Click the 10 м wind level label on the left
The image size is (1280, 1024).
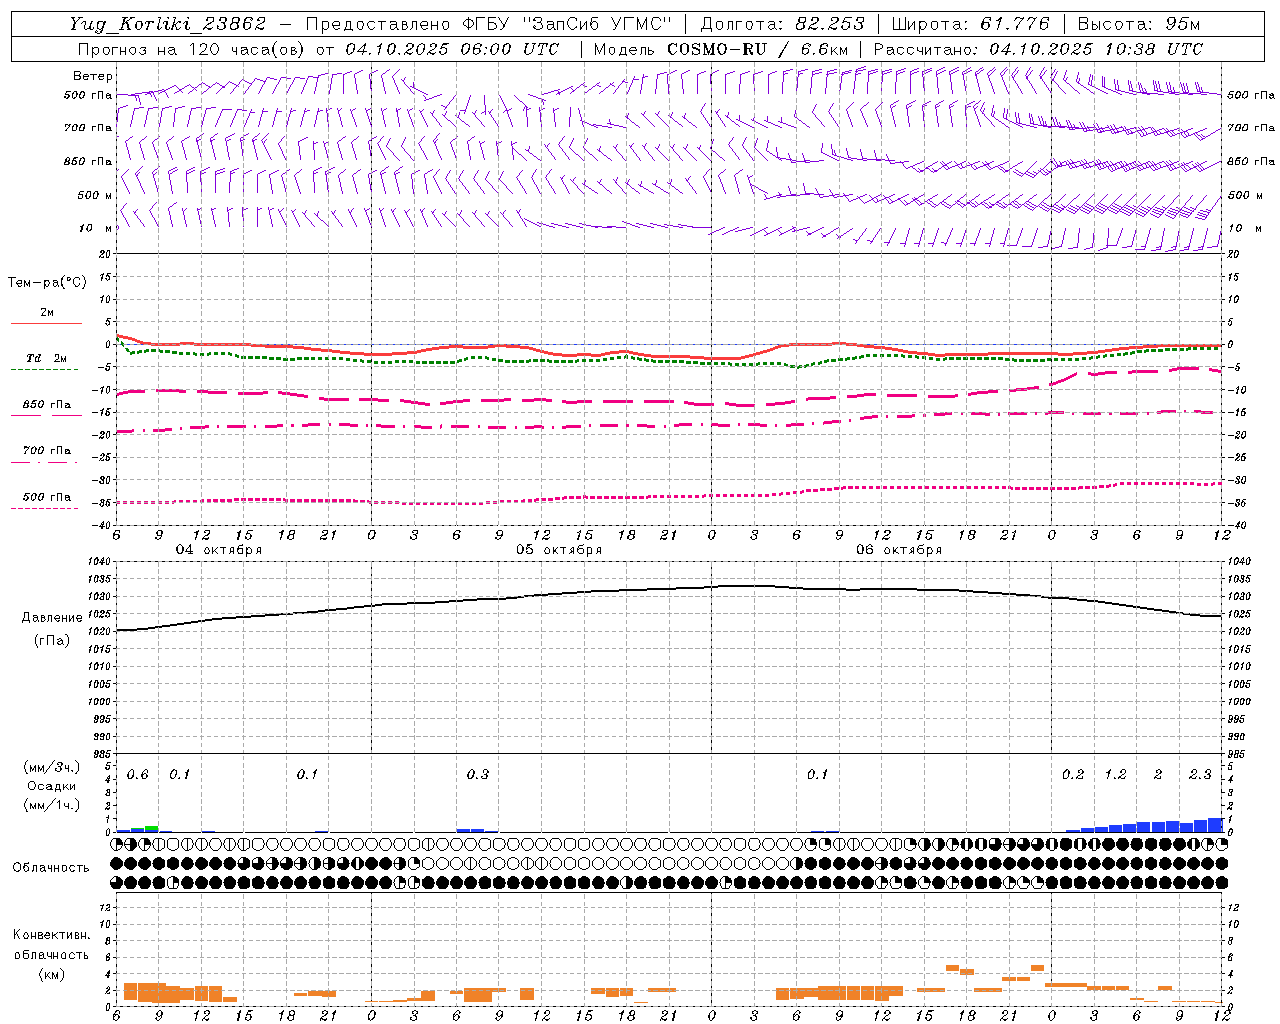click(95, 228)
